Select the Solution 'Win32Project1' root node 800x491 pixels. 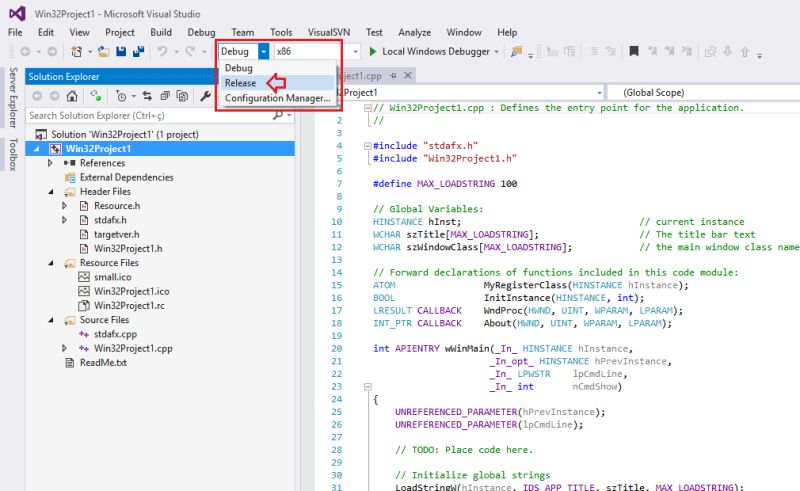point(124,134)
